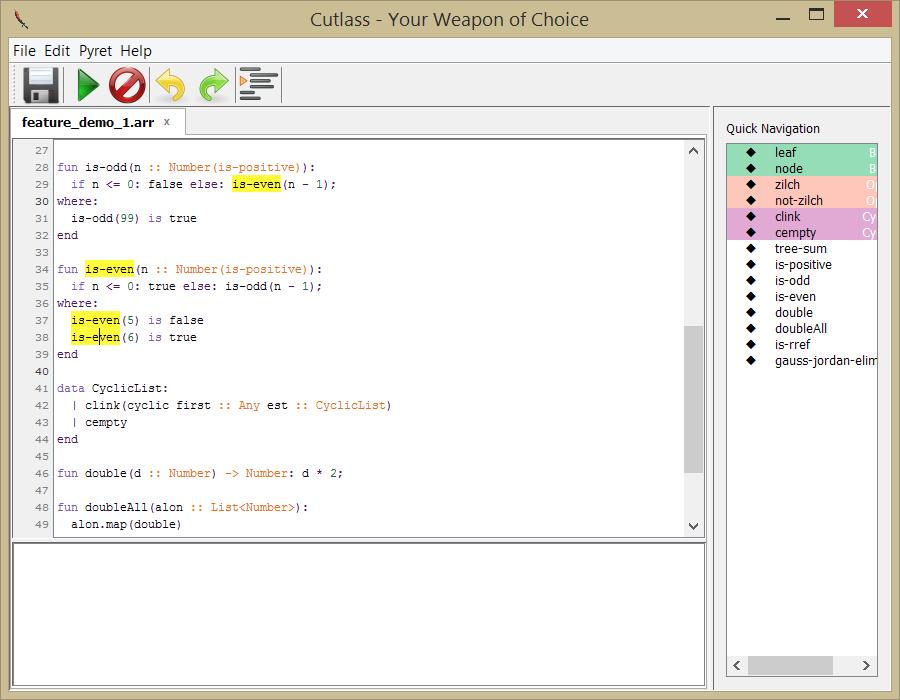Close the Cutlass window

pyautogui.click(x=862, y=14)
